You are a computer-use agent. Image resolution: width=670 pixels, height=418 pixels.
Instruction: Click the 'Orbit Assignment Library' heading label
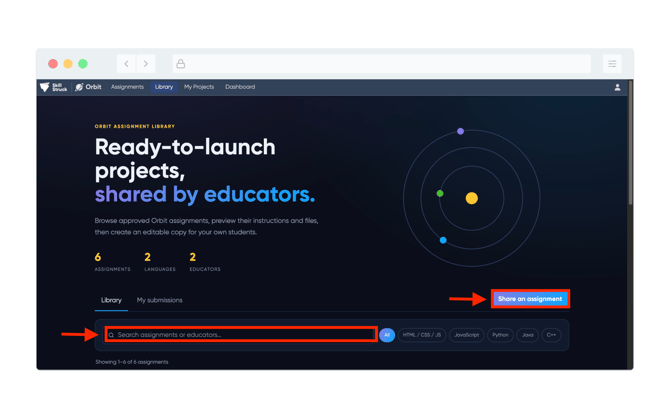pos(135,127)
